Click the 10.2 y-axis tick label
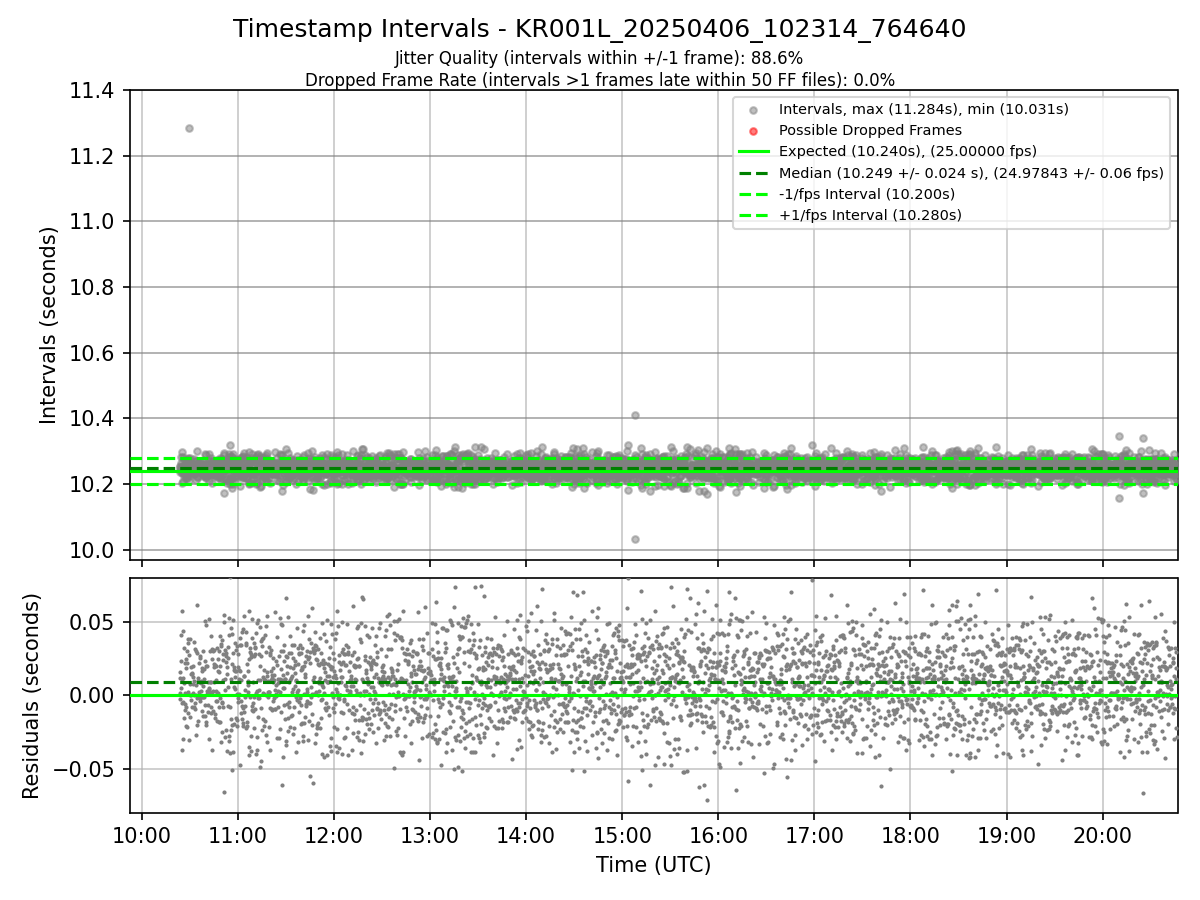 click(93, 484)
